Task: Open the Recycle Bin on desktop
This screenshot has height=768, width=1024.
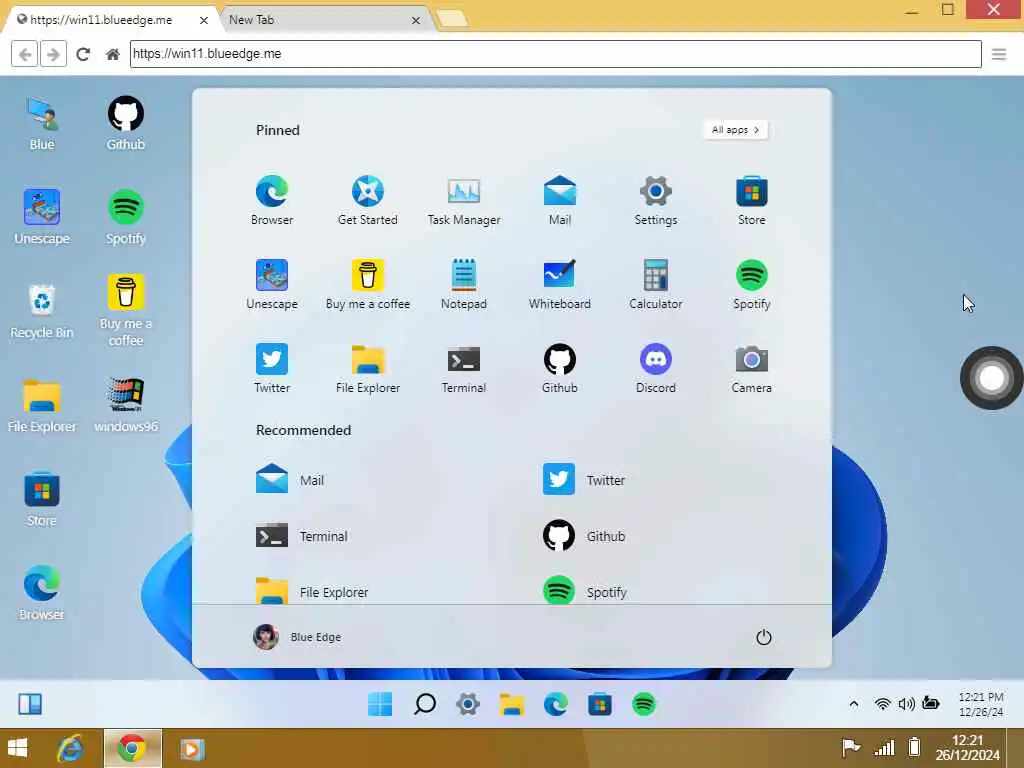Action: tap(42, 311)
